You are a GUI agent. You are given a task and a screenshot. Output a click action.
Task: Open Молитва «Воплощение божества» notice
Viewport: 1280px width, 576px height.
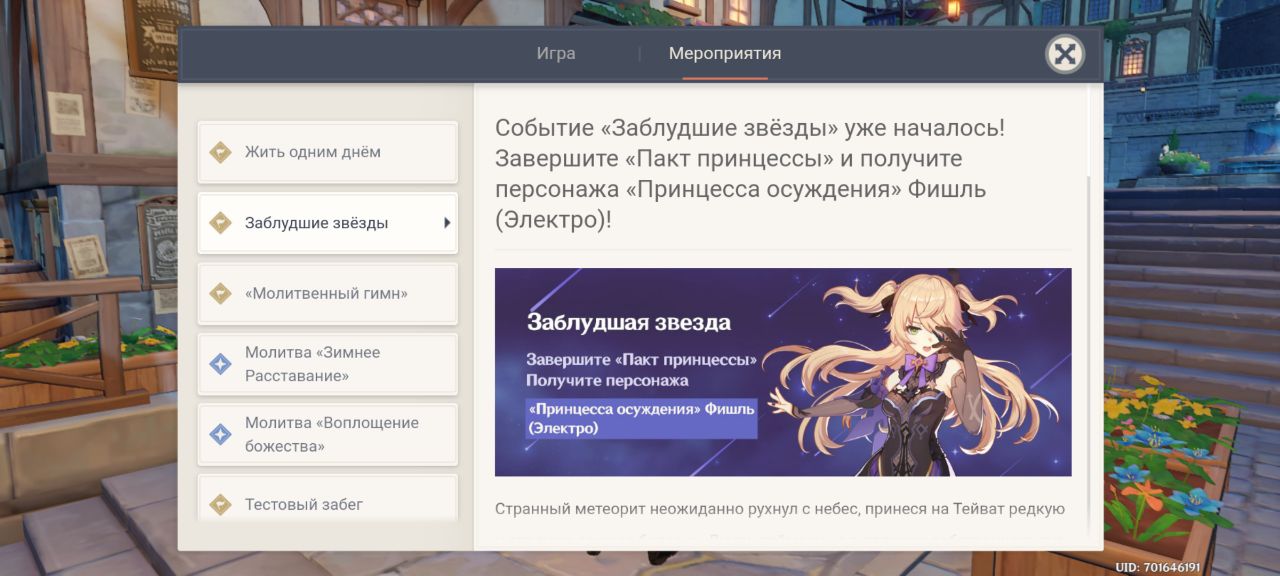[328, 435]
